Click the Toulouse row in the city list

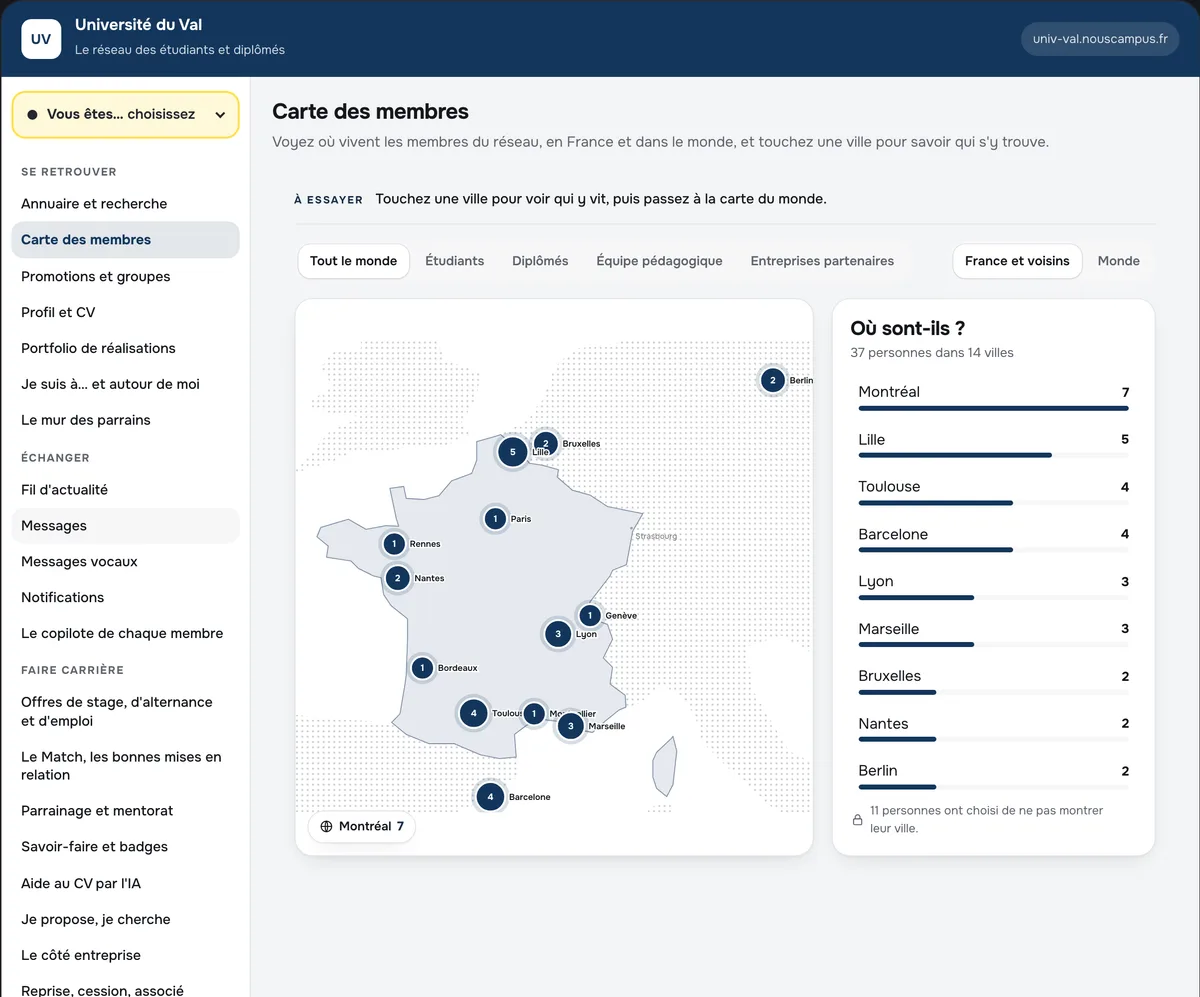pyautogui.click(x=993, y=491)
